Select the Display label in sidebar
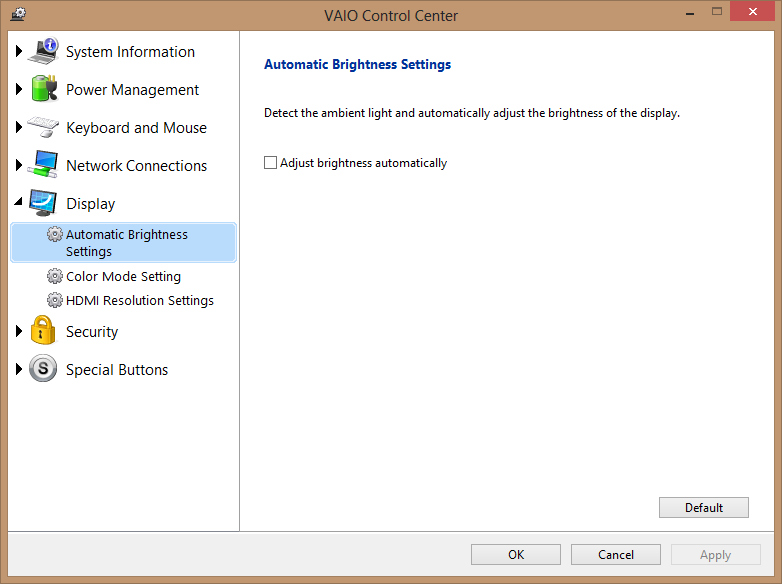Viewport: 782px width, 584px height. [90, 203]
